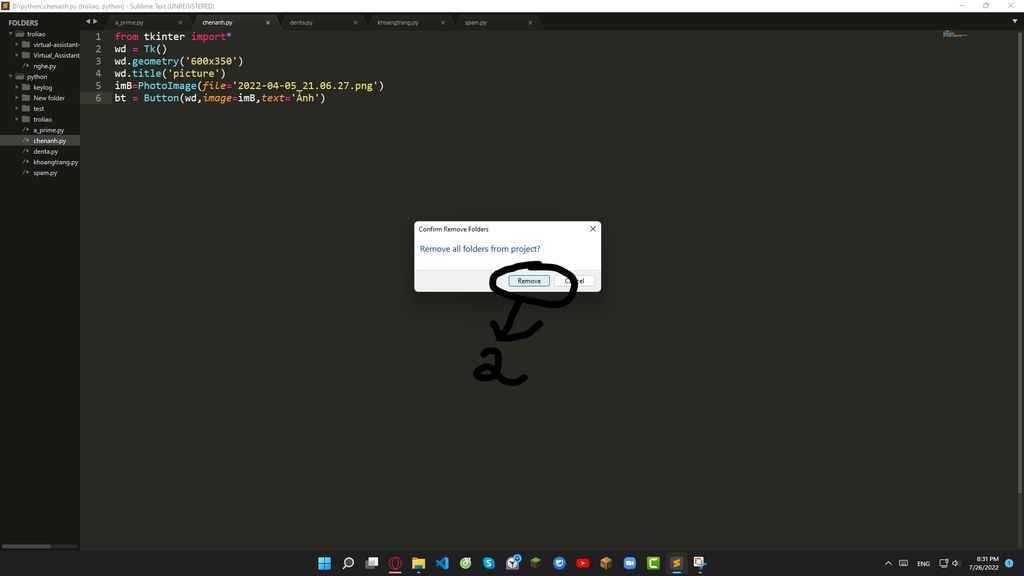Click the touch keyboard tray icon
Viewport: 1024px width, 576px height.
(x=904, y=563)
